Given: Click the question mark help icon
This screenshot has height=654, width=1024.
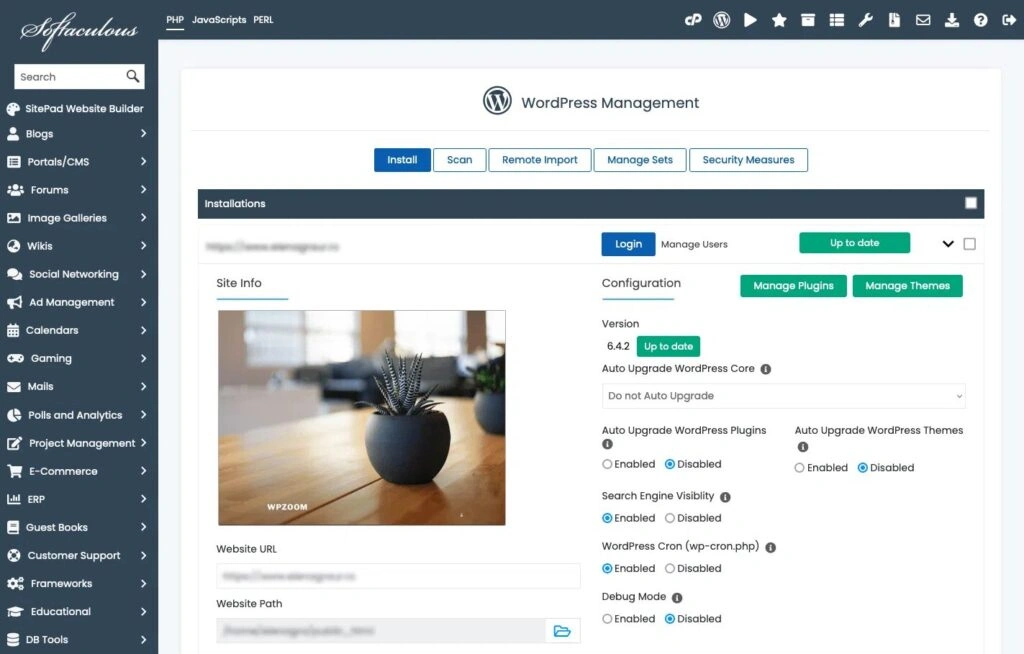Looking at the screenshot, I should [x=981, y=20].
